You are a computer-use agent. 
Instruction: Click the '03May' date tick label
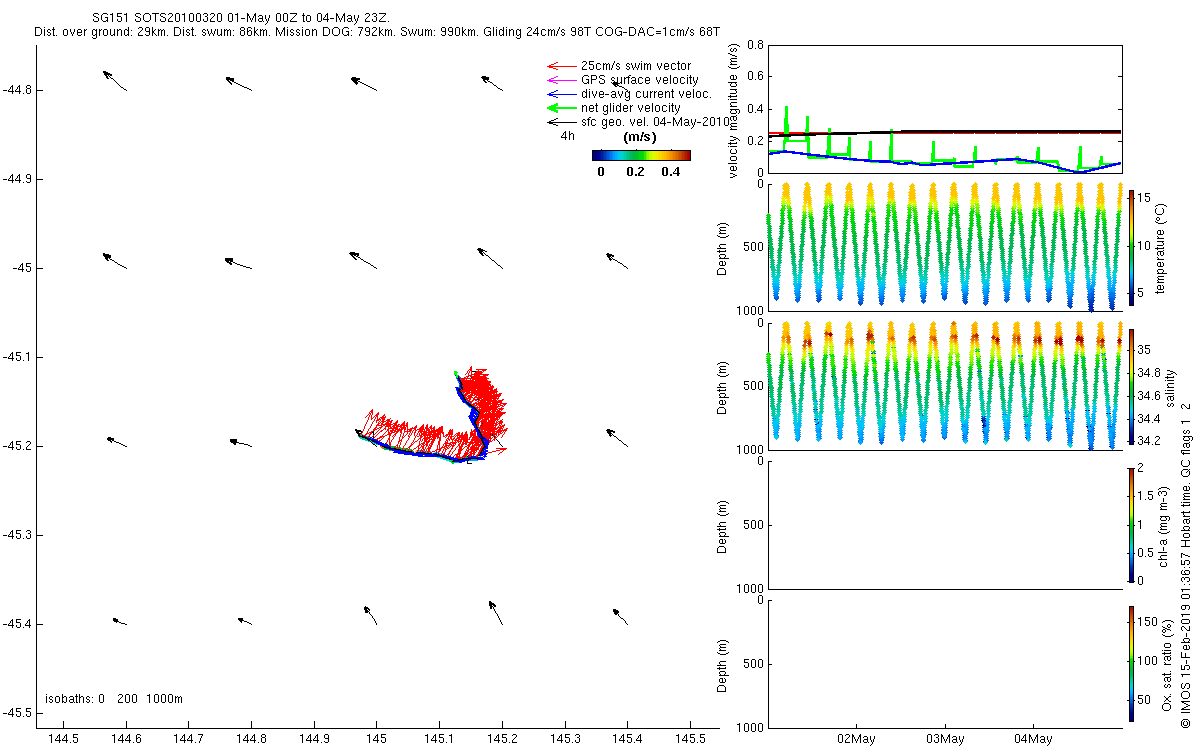(x=945, y=739)
